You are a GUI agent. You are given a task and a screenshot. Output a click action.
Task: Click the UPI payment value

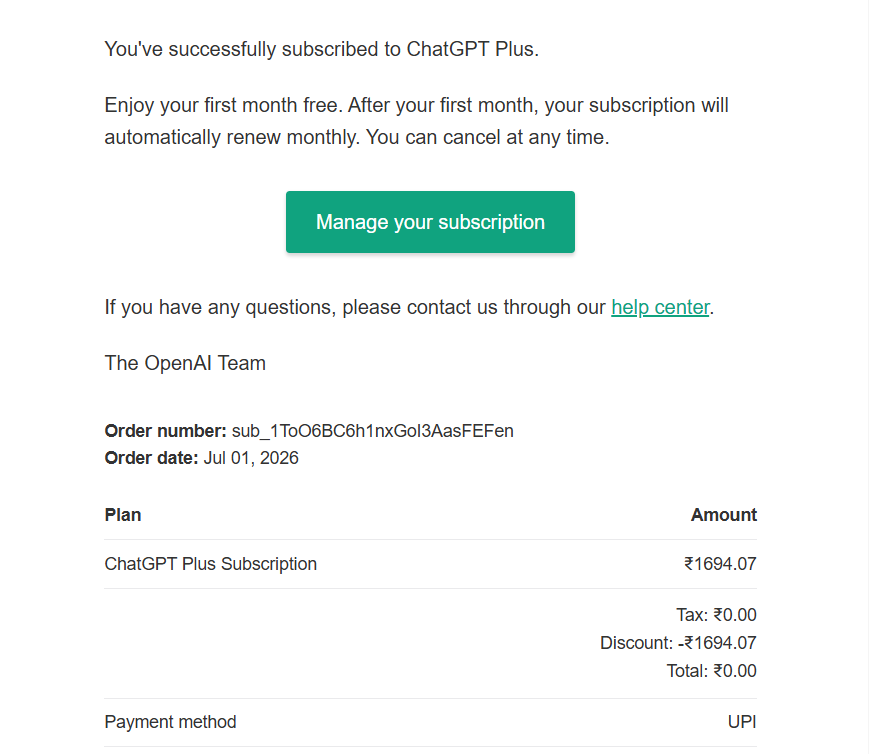click(x=742, y=722)
